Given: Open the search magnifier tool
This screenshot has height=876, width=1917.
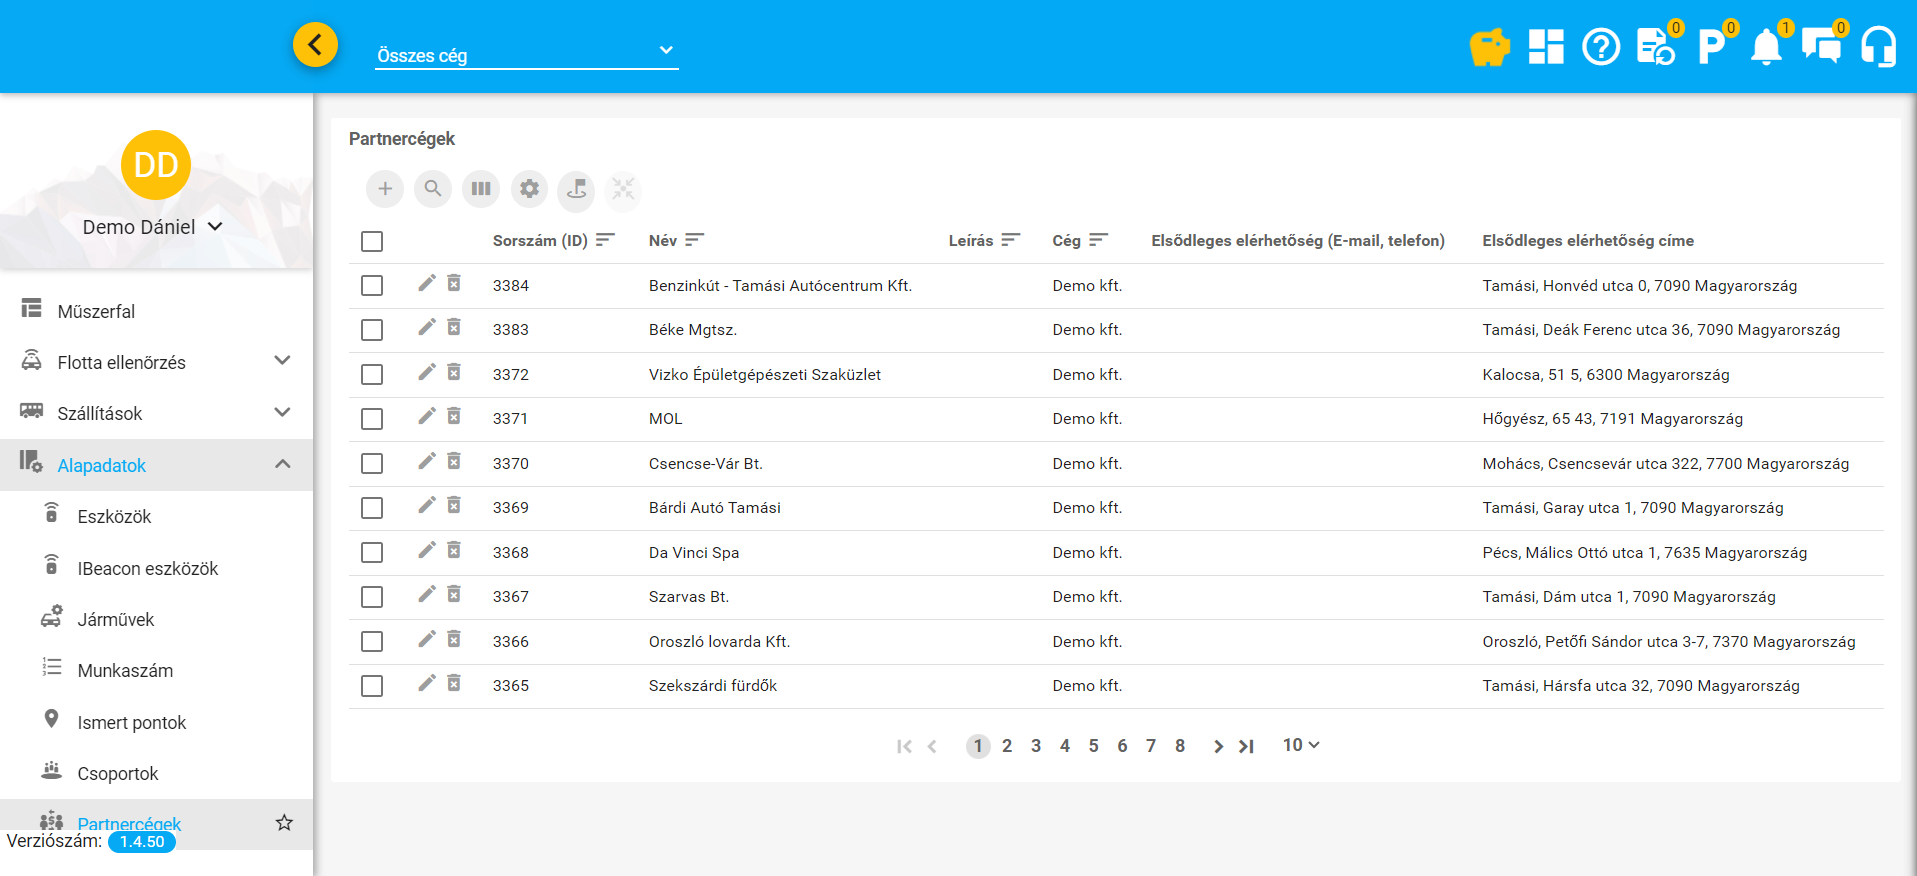Looking at the screenshot, I should tap(433, 189).
